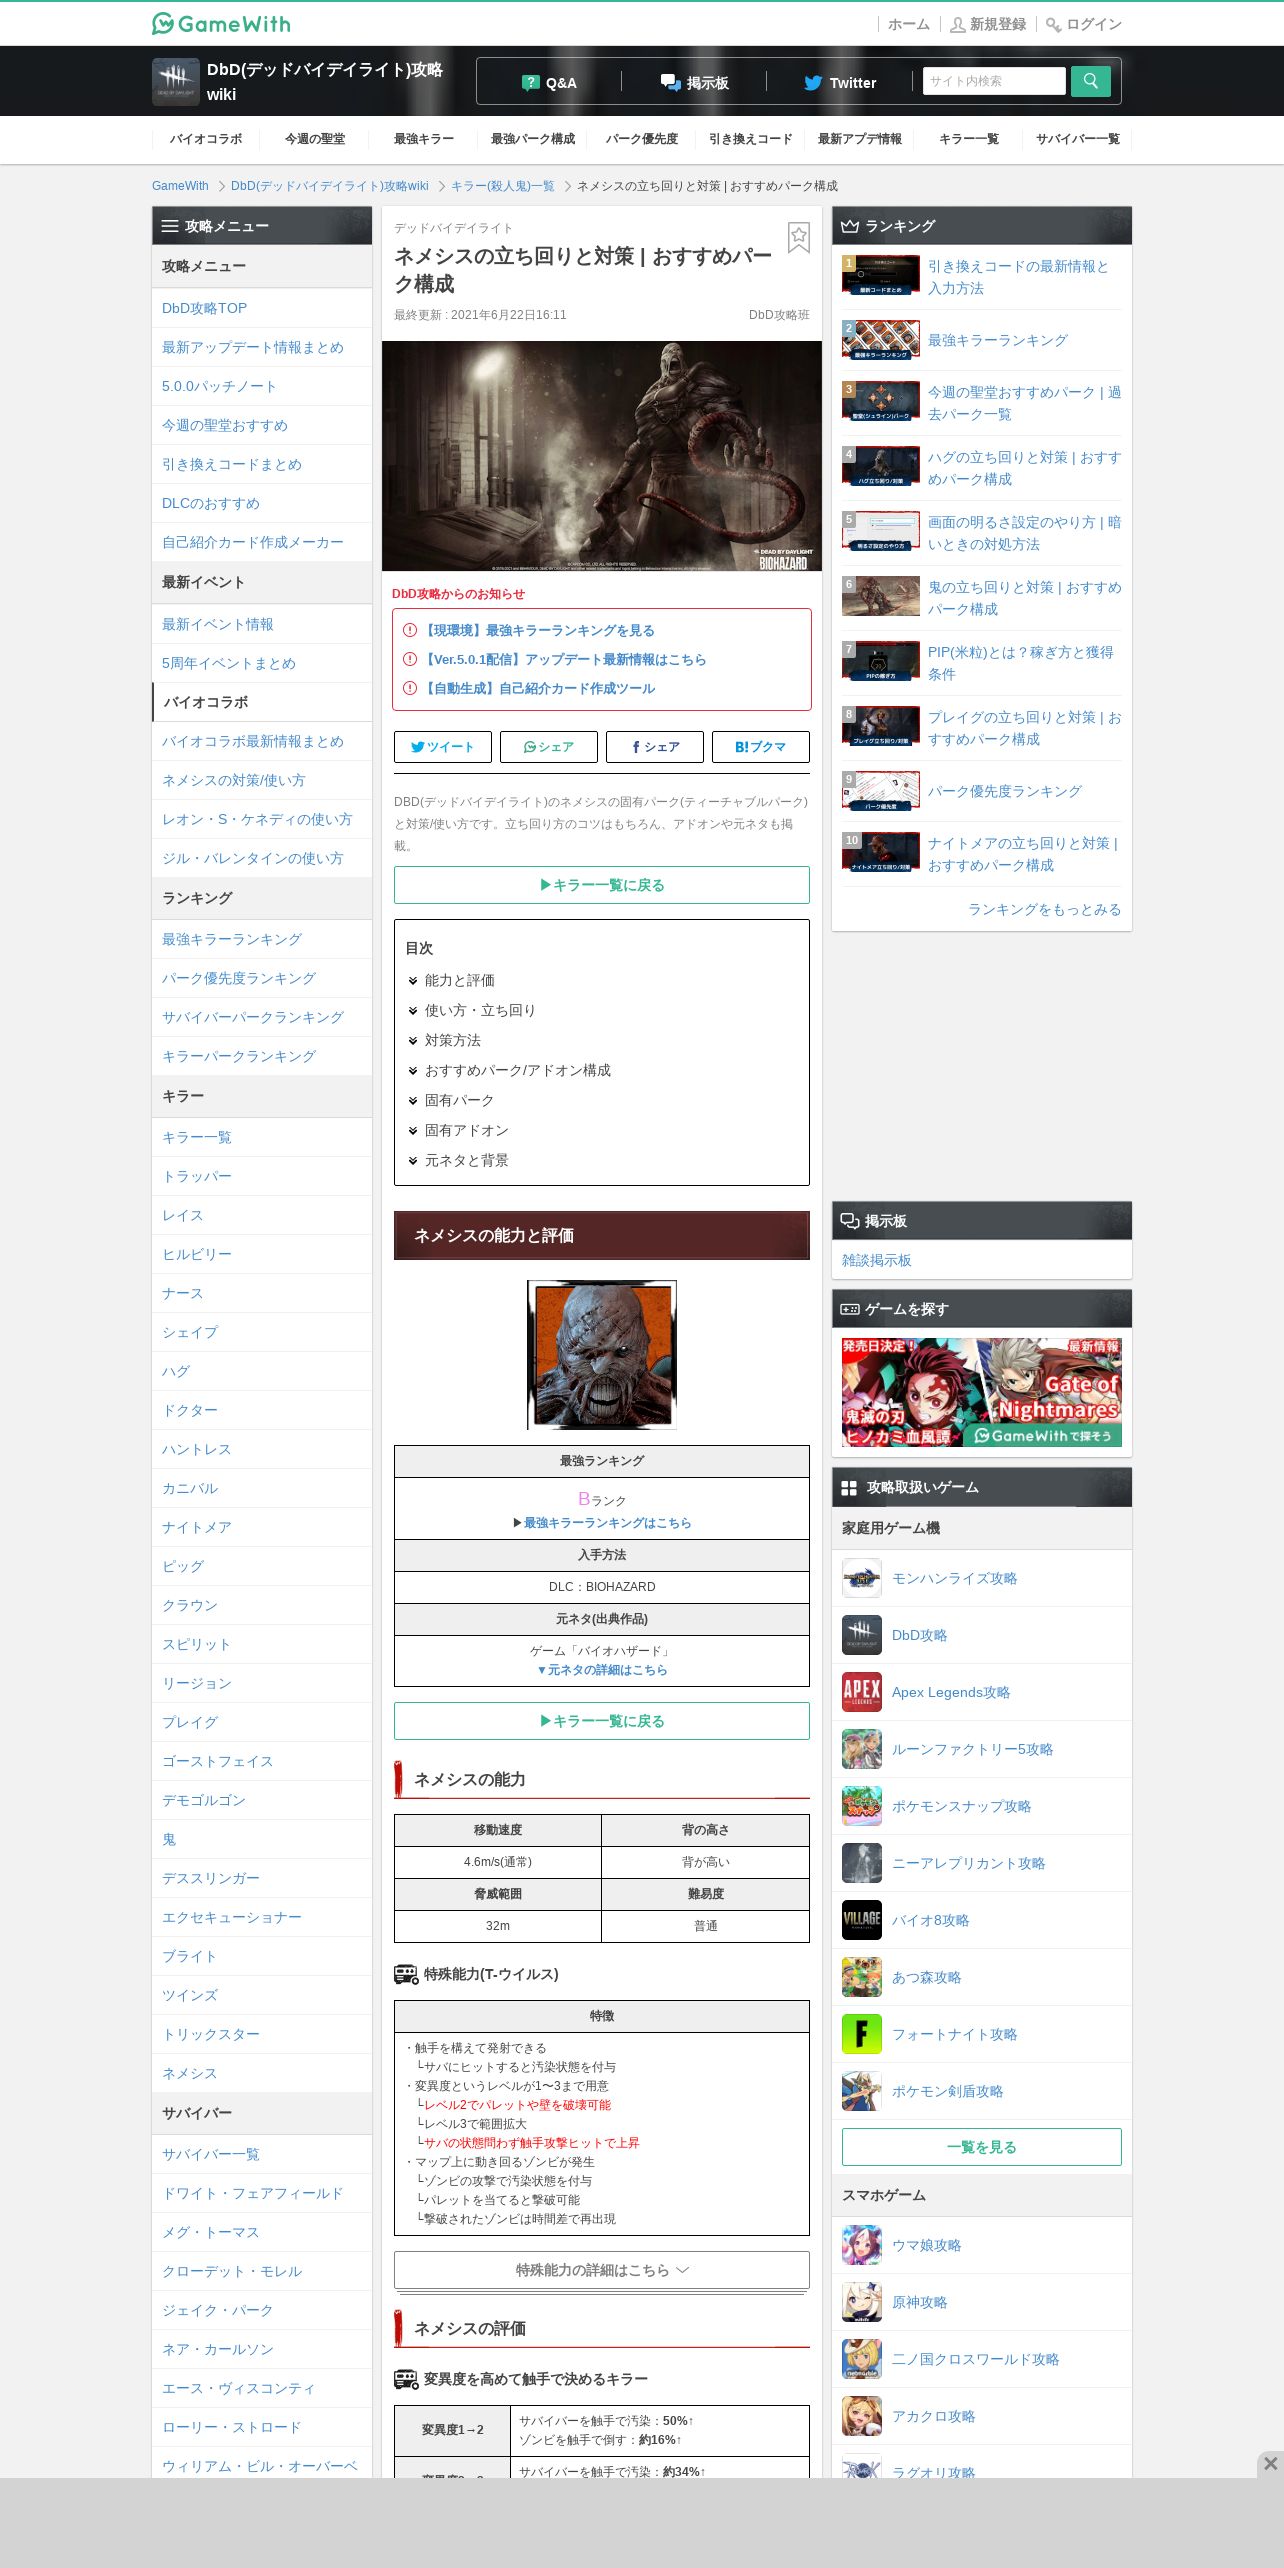Jump to 能力と評価 in table of contents
The height and width of the screenshot is (2568, 1284).
tap(459, 980)
